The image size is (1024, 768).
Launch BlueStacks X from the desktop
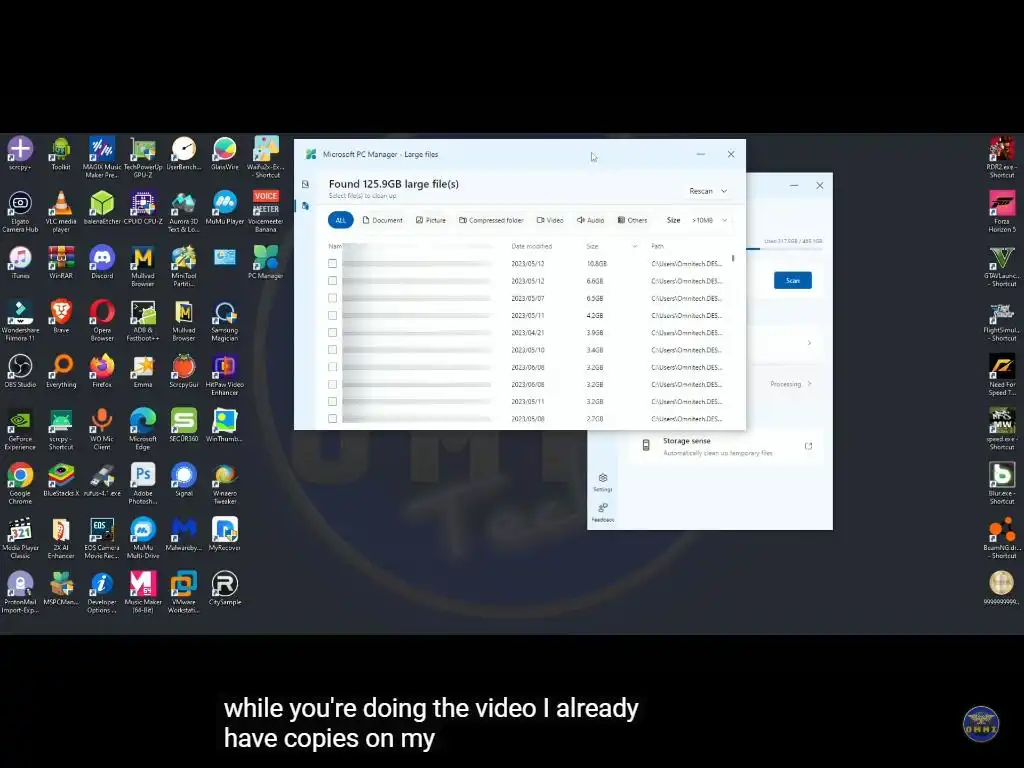[x=61, y=480]
